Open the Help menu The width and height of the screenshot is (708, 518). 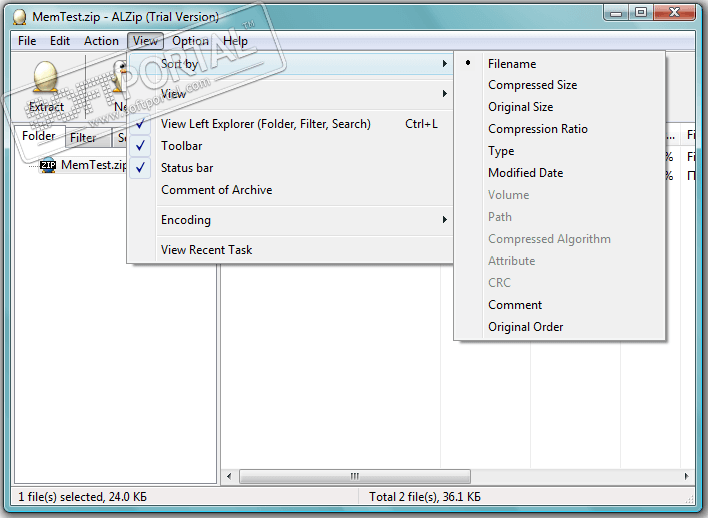[x=235, y=41]
